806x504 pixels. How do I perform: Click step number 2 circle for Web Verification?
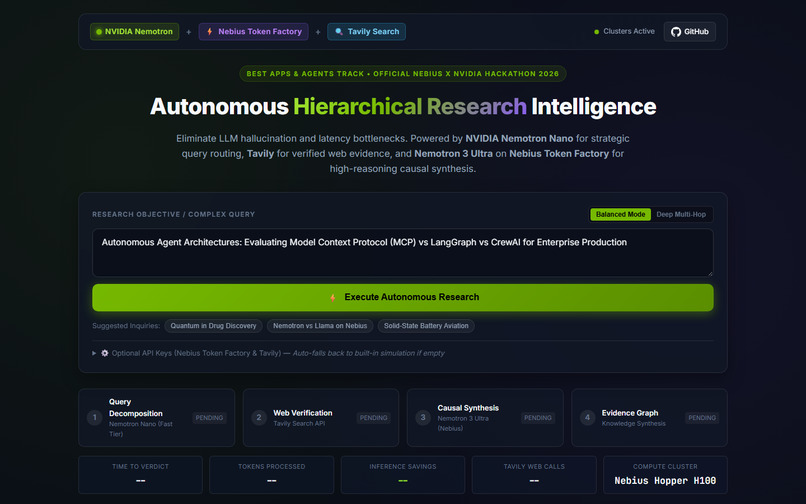click(x=259, y=418)
